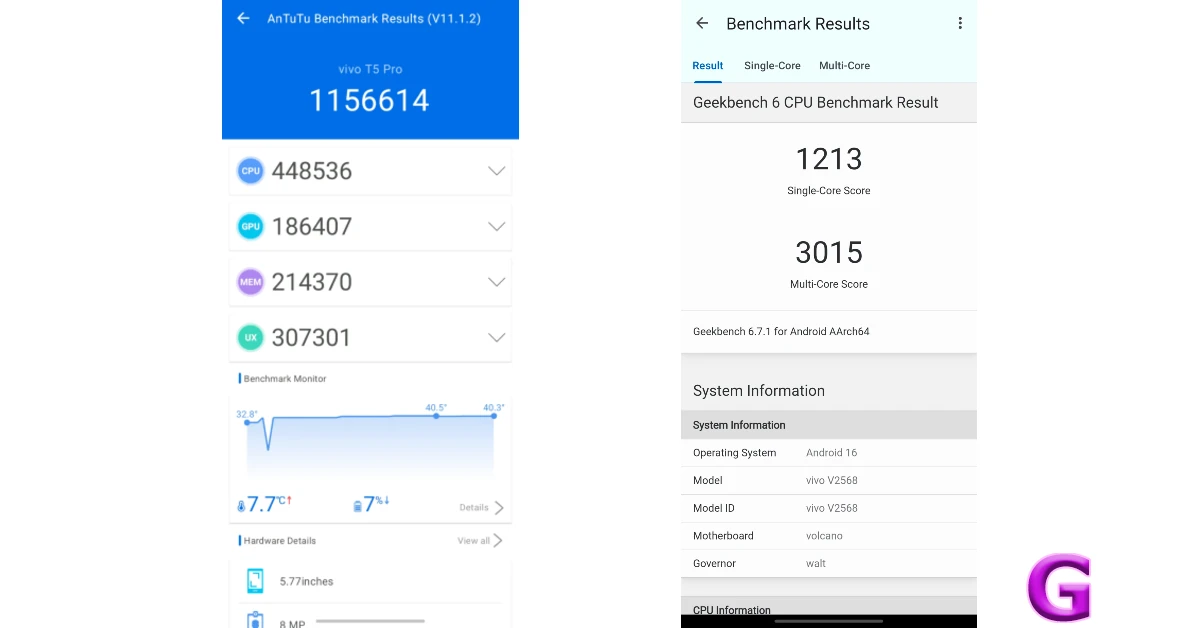Screen dimensions: 1200x628
Task: Expand the MEM 214370 score row
Action: [x=370, y=282]
